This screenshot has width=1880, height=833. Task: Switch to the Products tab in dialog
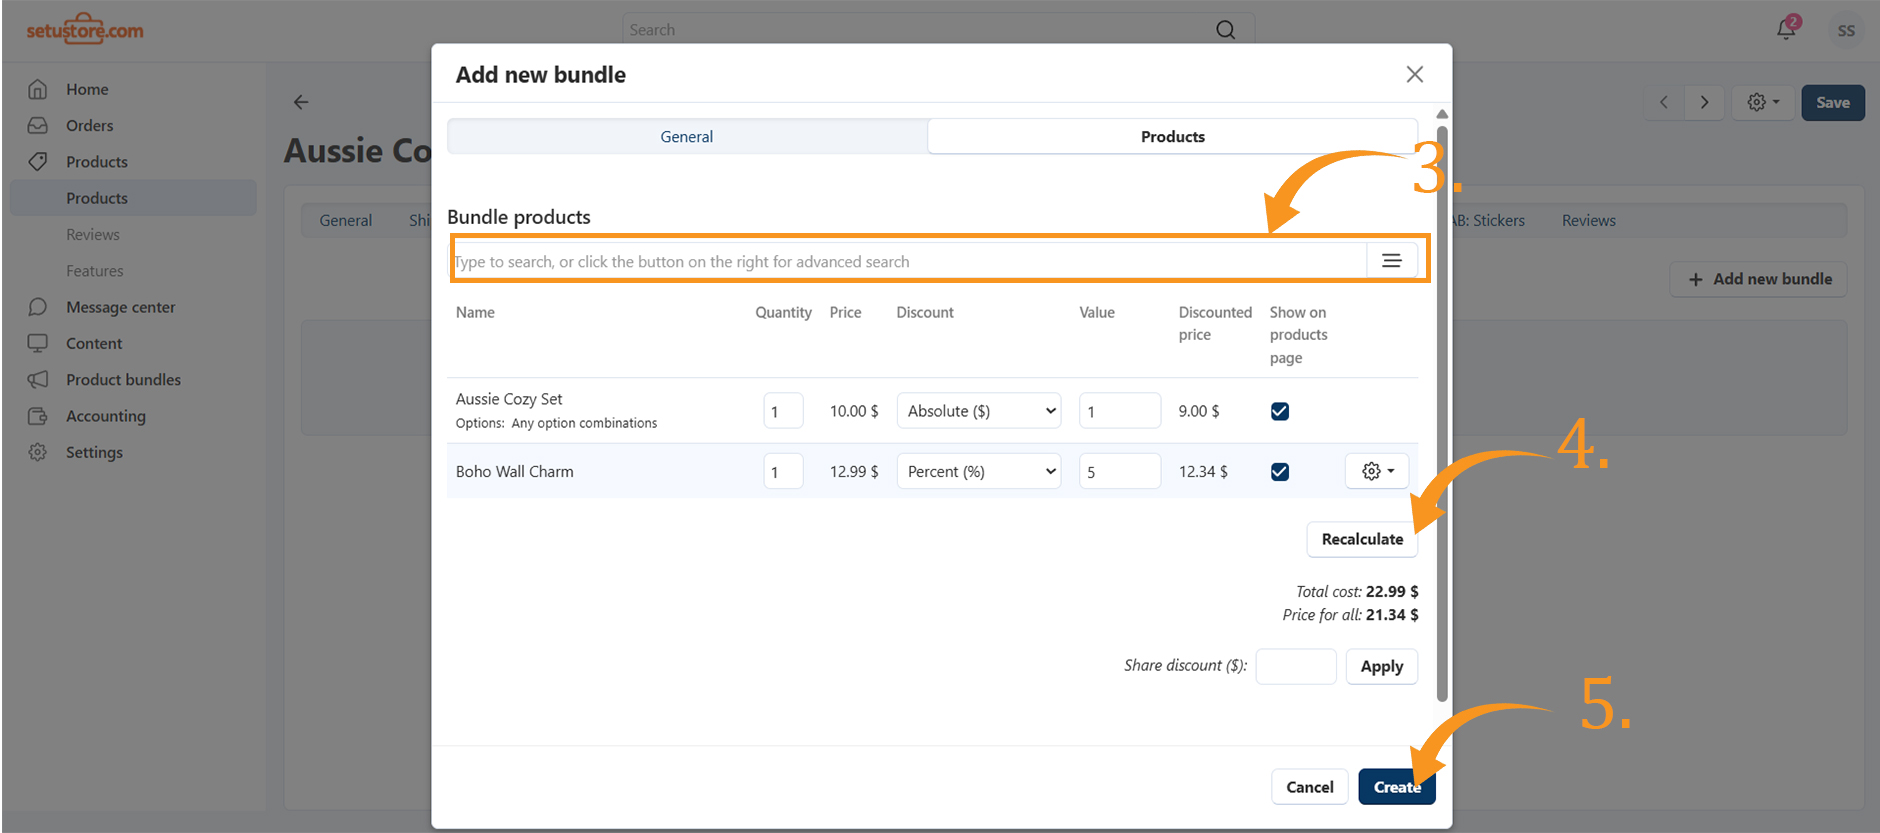click(1172, 137)
